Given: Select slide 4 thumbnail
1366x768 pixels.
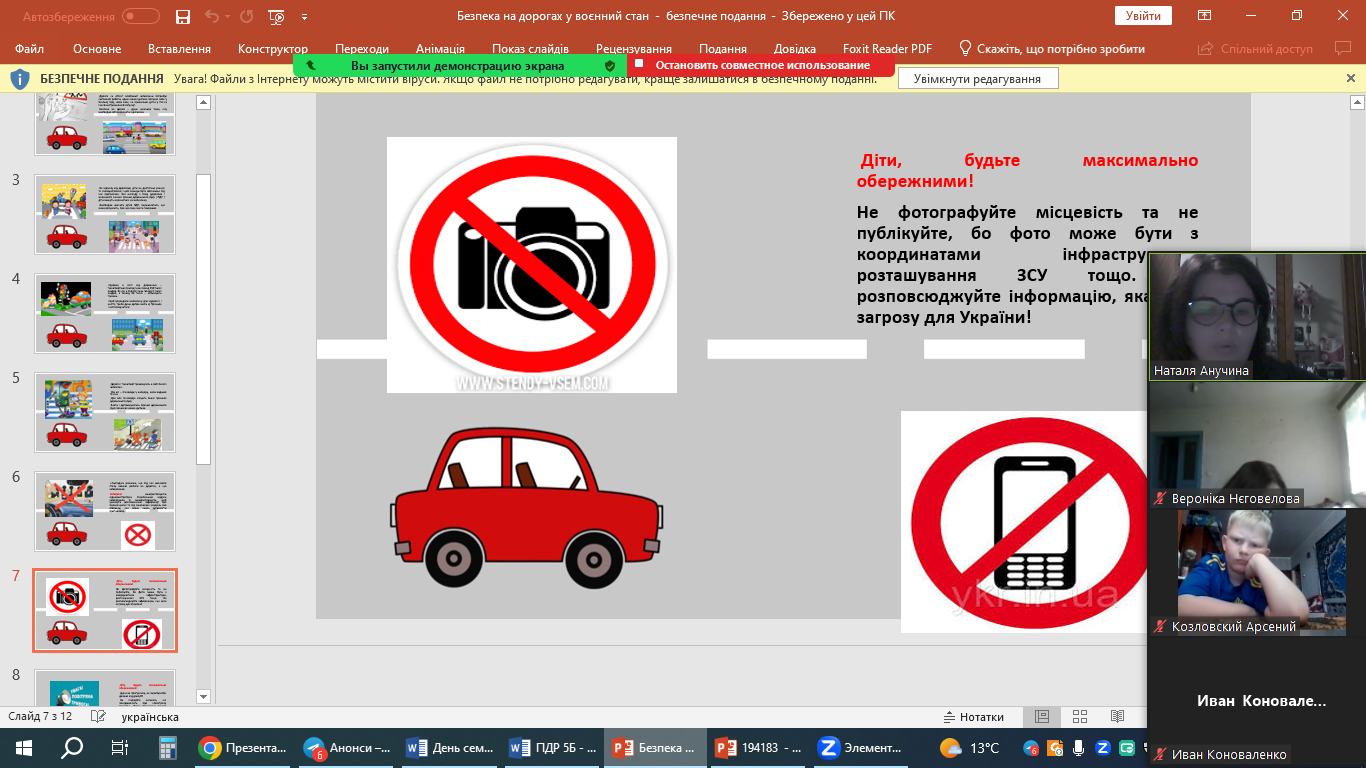Looking at the screenshot, I should tap(105, 313).
